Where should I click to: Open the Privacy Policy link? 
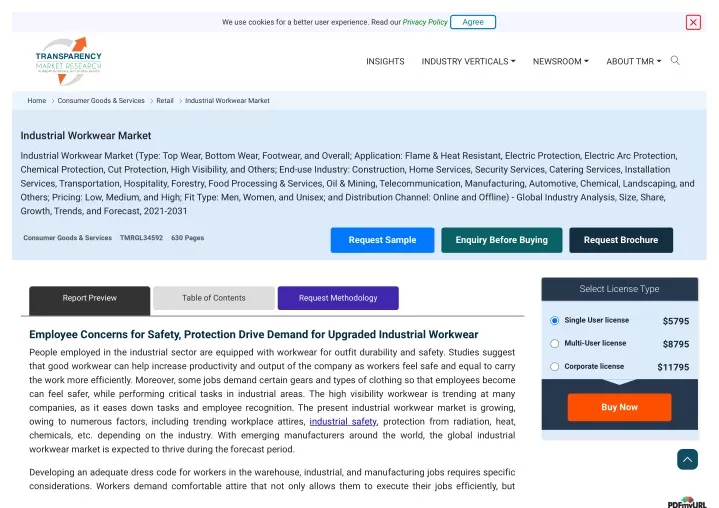425,22
